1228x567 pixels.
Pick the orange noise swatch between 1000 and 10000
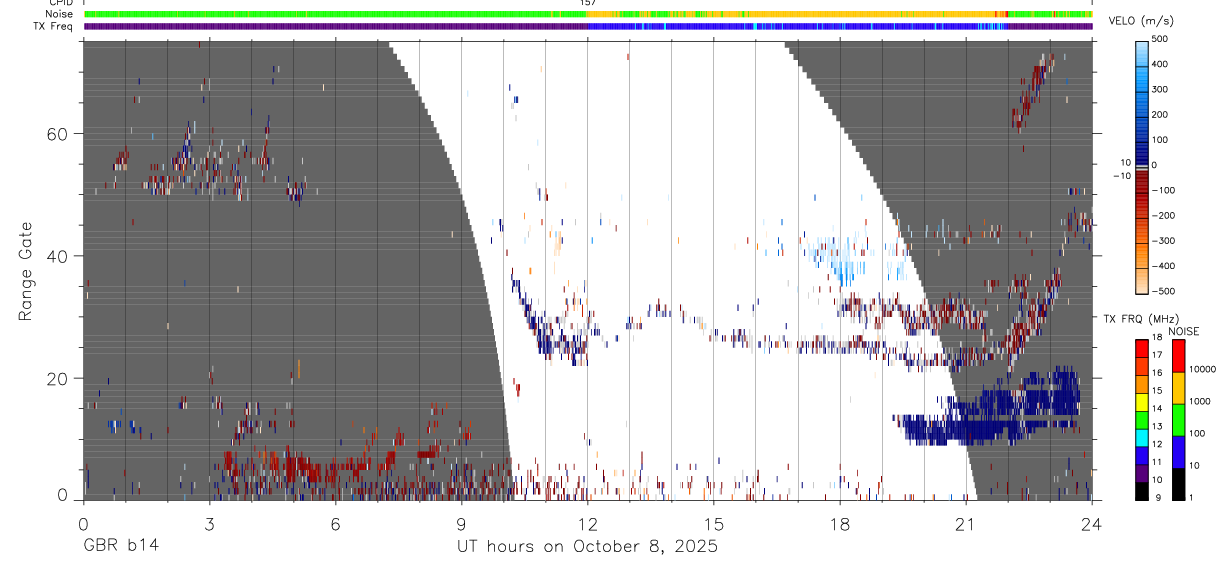pyautogui.click(x=1179, y=386)
